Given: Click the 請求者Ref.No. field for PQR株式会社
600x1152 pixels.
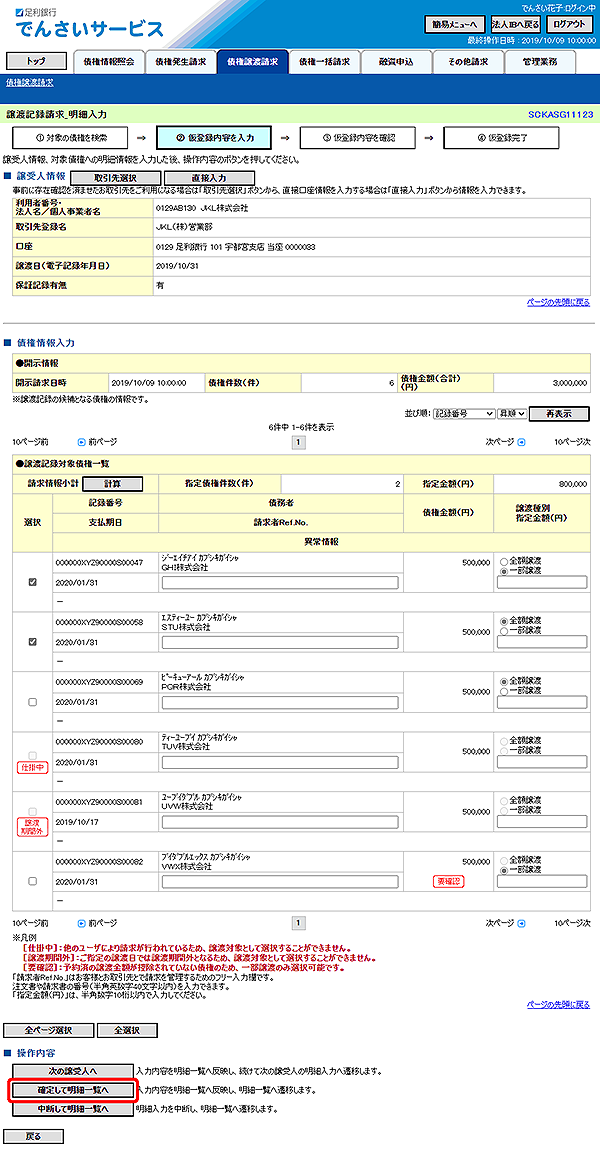Looking at the screenshot, I should [281, 703].
